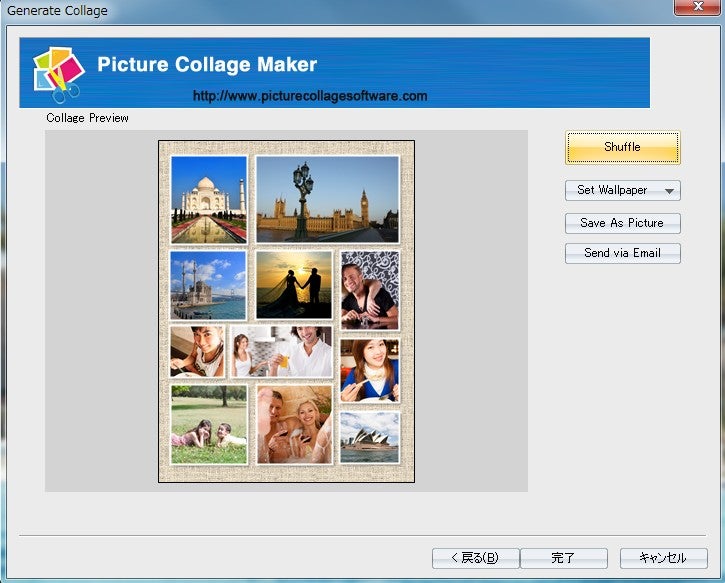Select the couple drinking orange juice photo

[281, 352]
